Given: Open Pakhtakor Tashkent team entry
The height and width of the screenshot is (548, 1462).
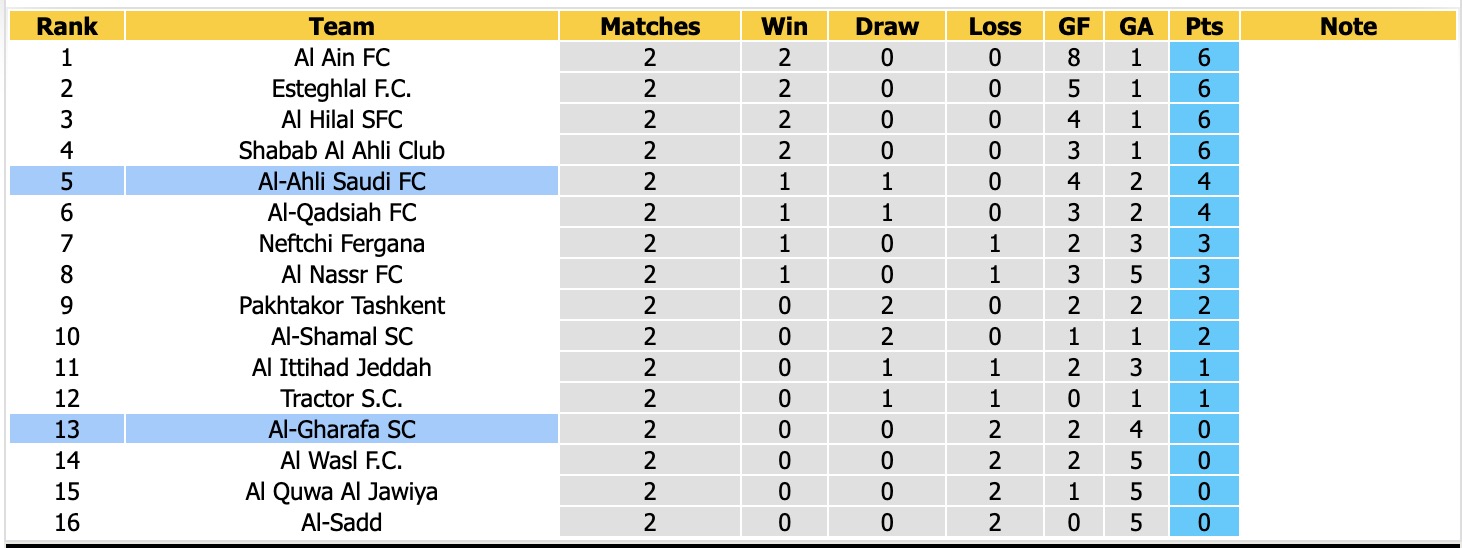Looking at the screenshot, I should click(x=342, y=306).
